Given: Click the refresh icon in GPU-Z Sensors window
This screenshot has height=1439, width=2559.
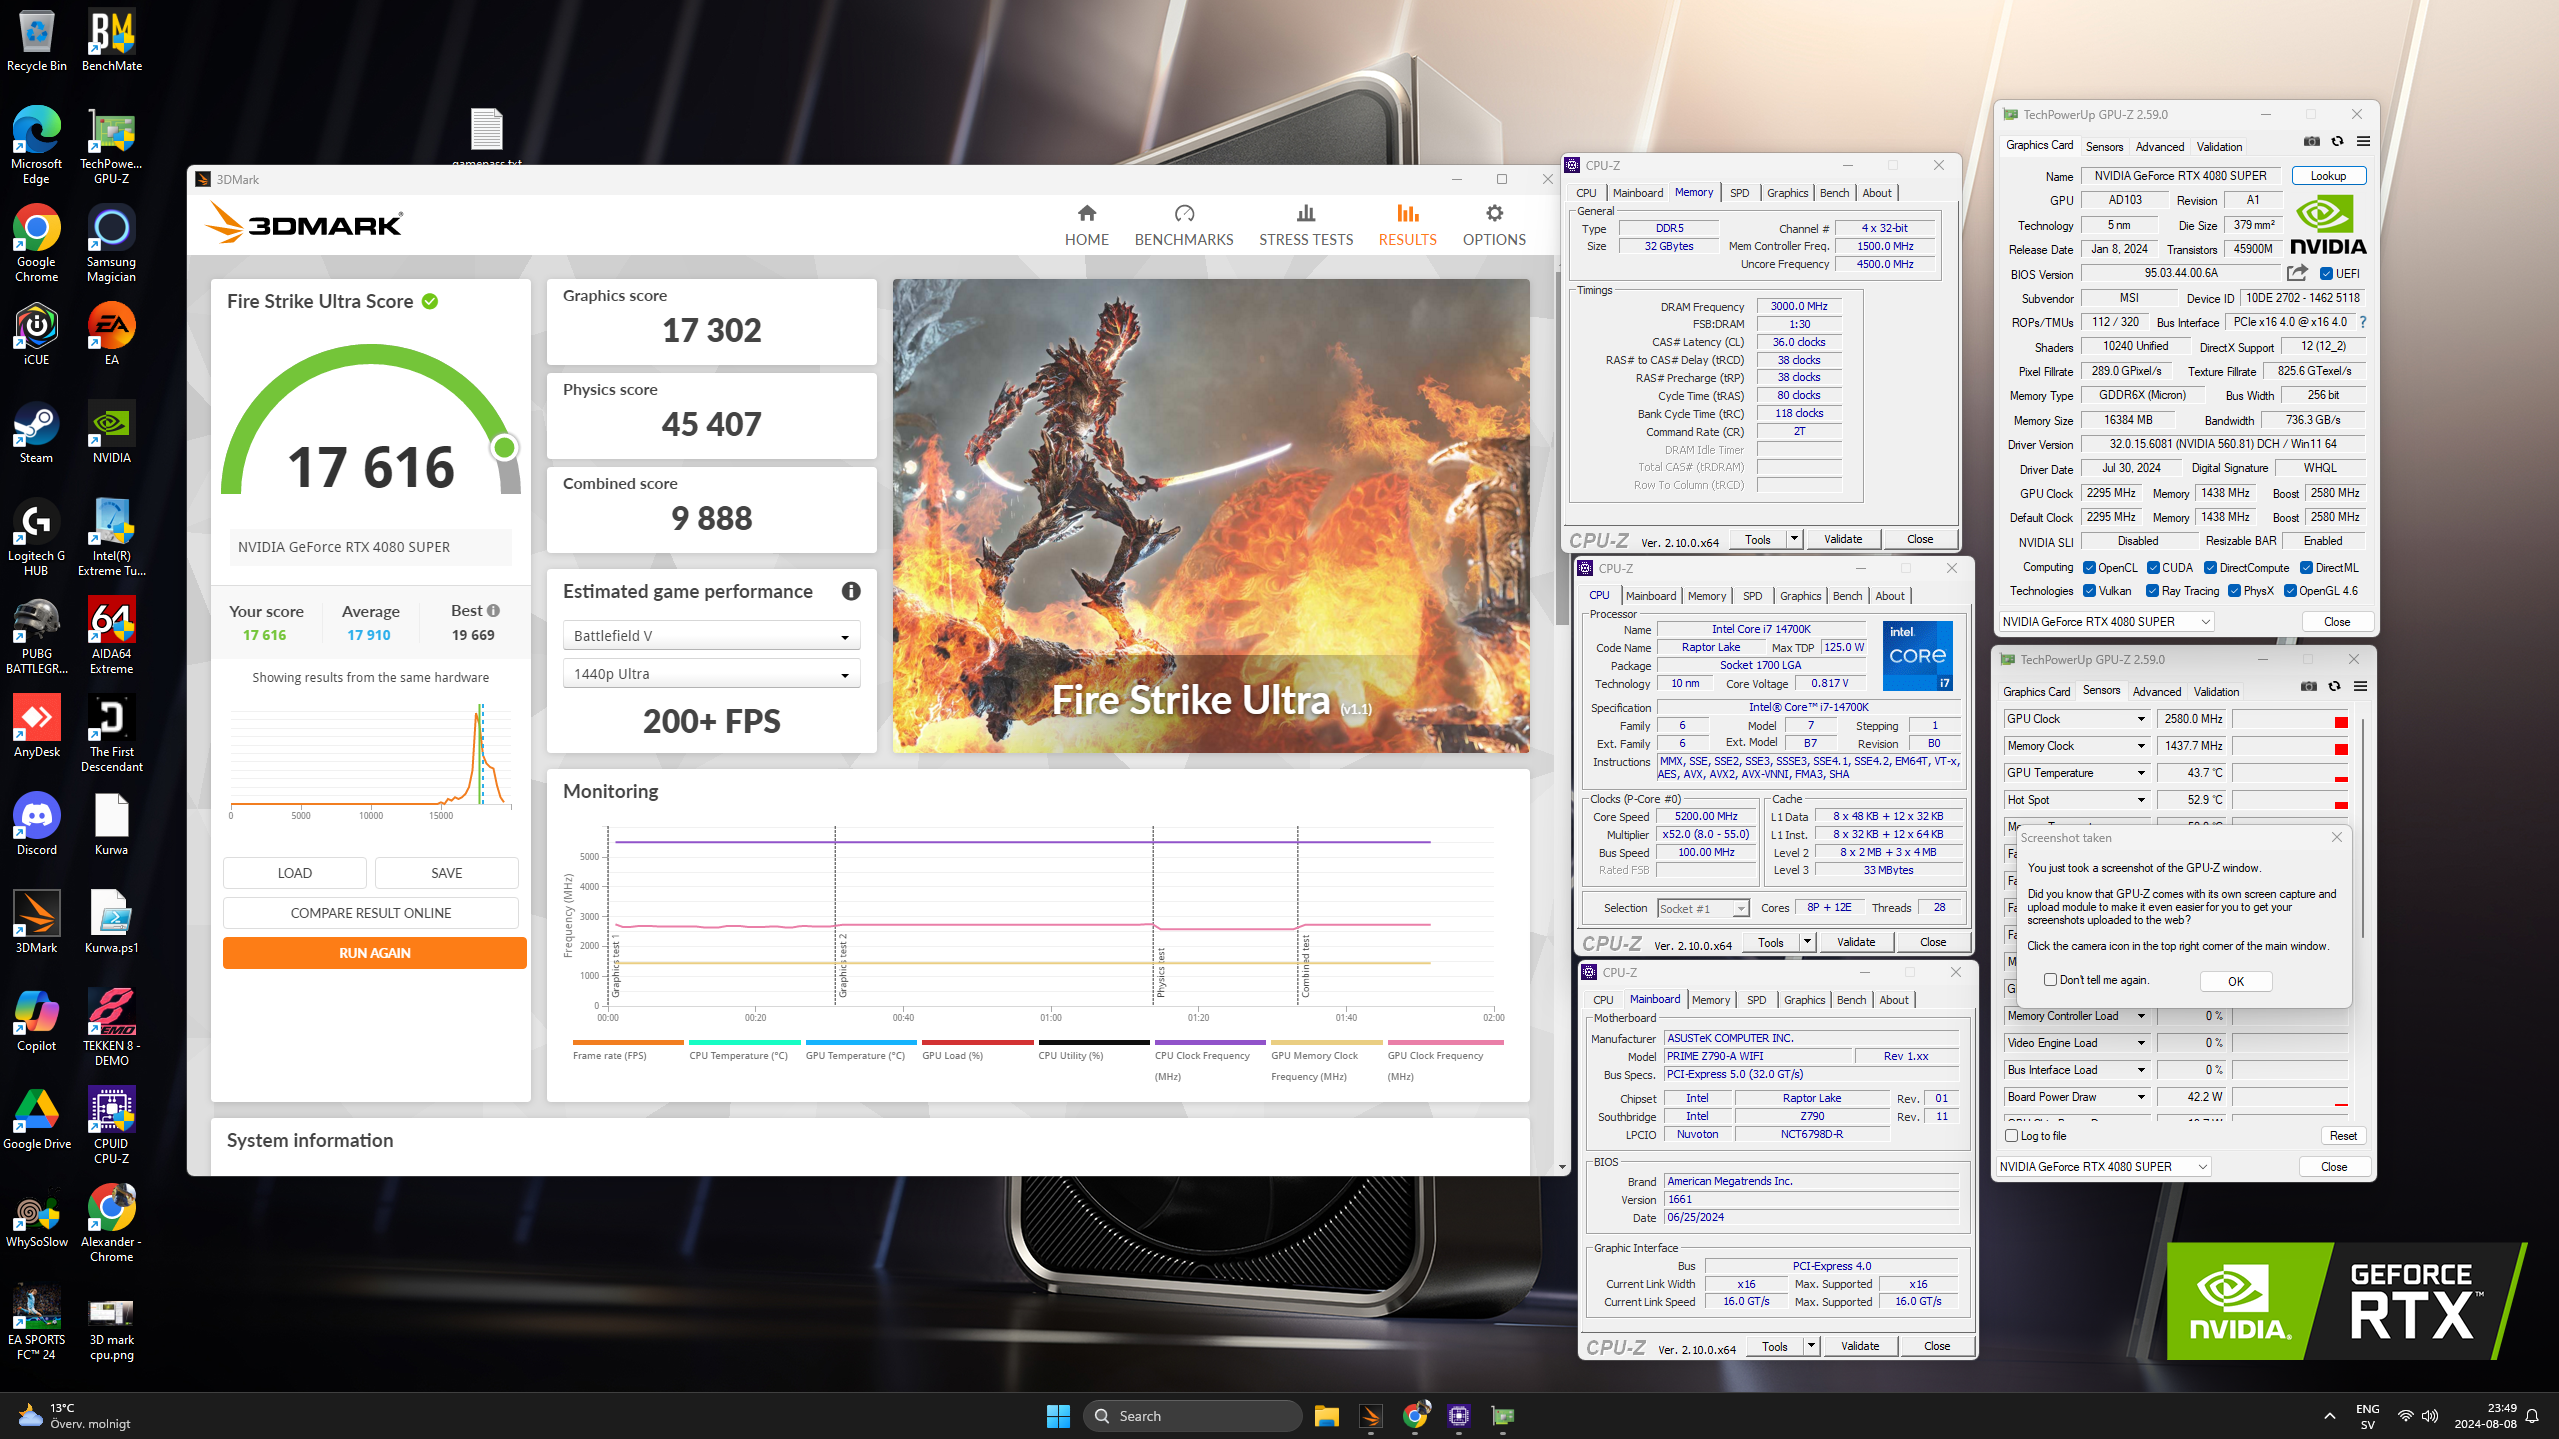Looking at the screenshot, I should 2334,686.
